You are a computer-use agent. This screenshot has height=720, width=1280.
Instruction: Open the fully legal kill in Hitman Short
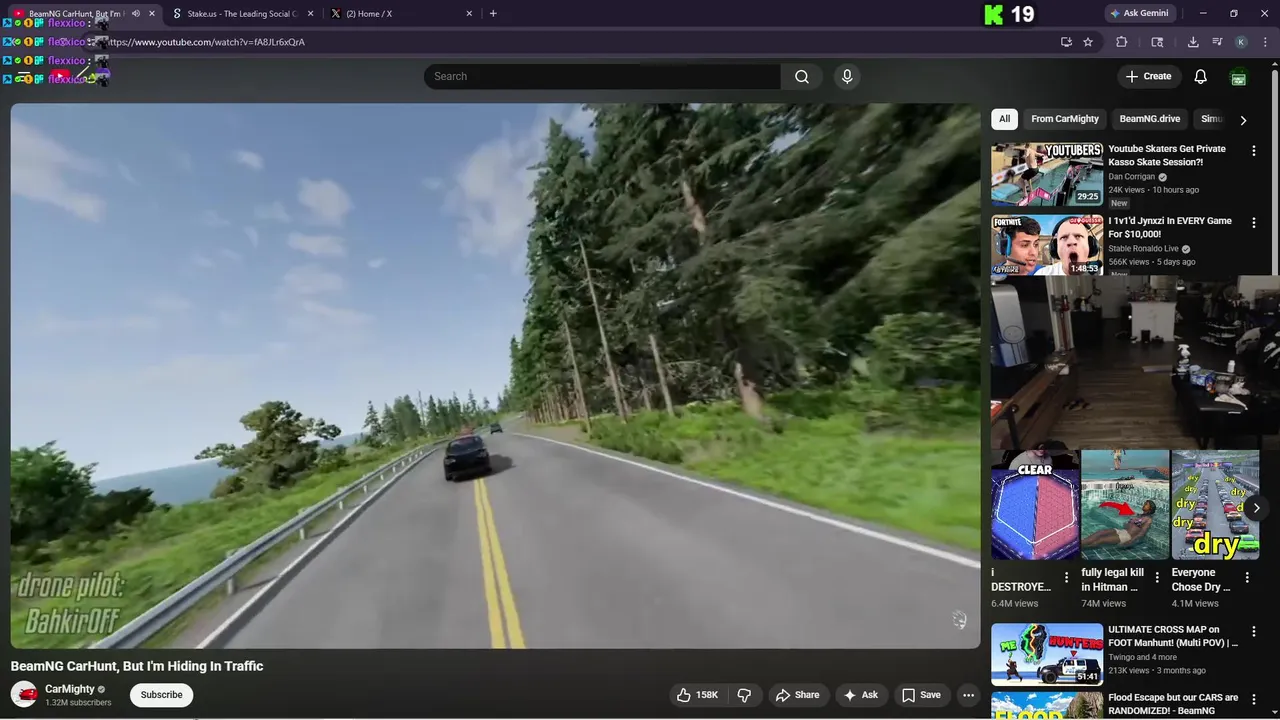(1125, 505)
